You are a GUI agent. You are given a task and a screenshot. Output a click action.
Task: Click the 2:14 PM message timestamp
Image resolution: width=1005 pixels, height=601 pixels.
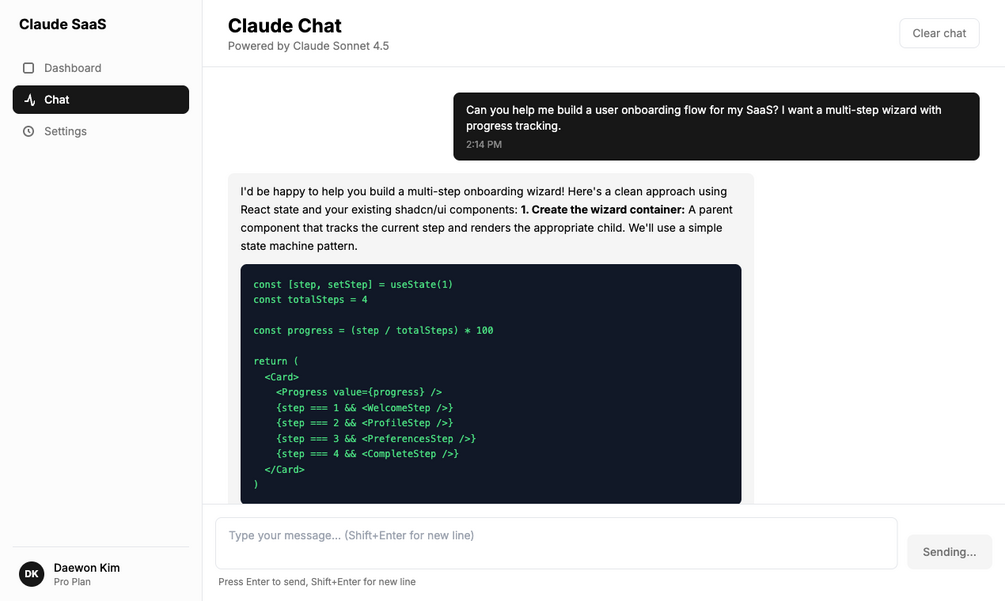484,145
